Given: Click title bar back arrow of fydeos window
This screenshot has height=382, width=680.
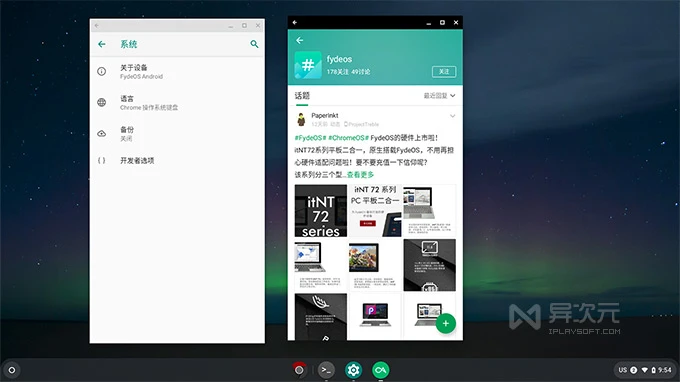Looking at the screenshot, I should click(x=295, y=23).
